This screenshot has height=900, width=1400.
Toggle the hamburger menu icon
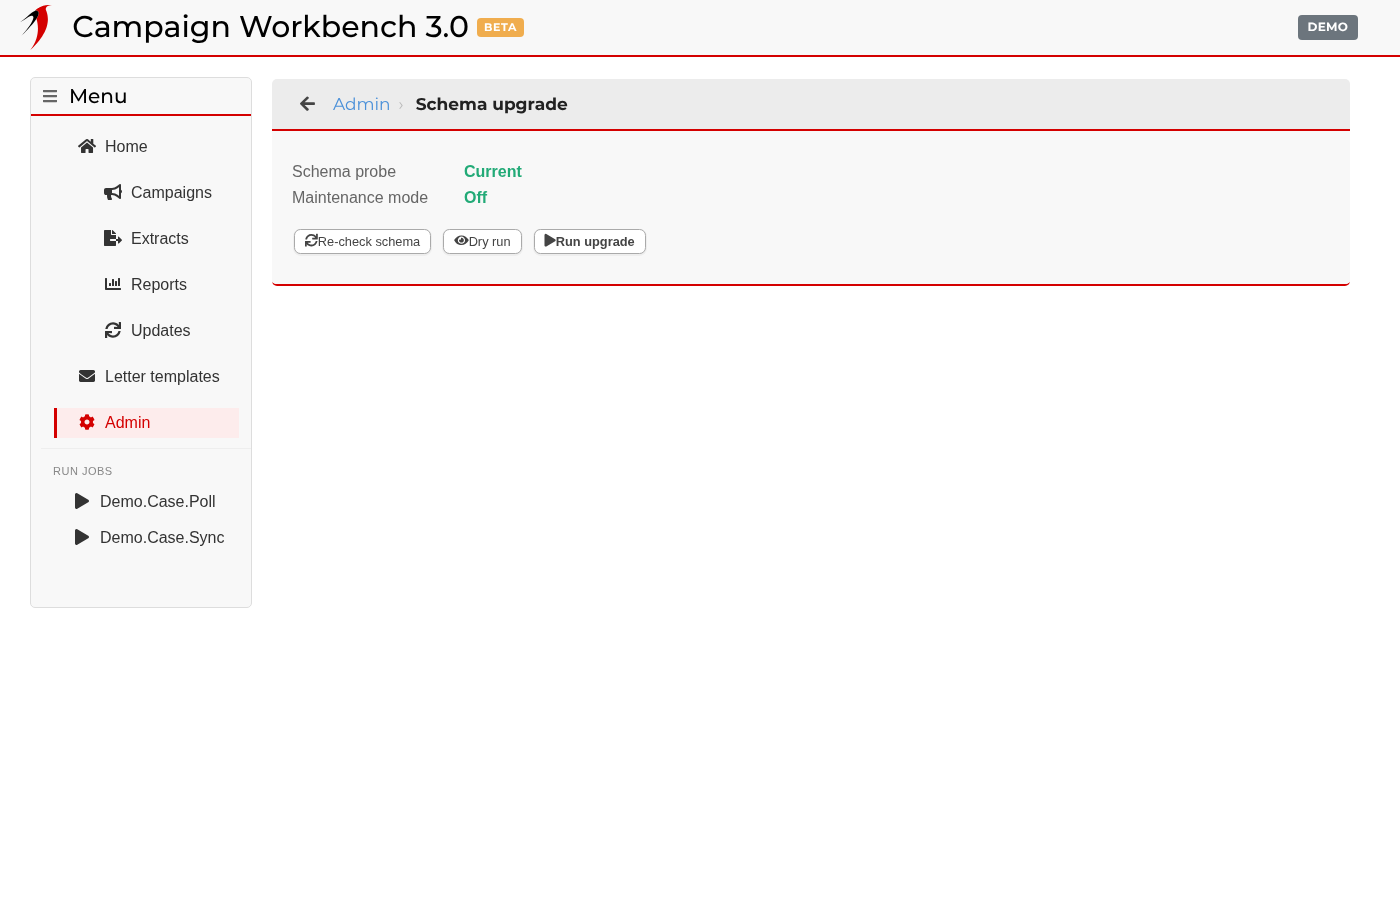click(x=50, y=97)
